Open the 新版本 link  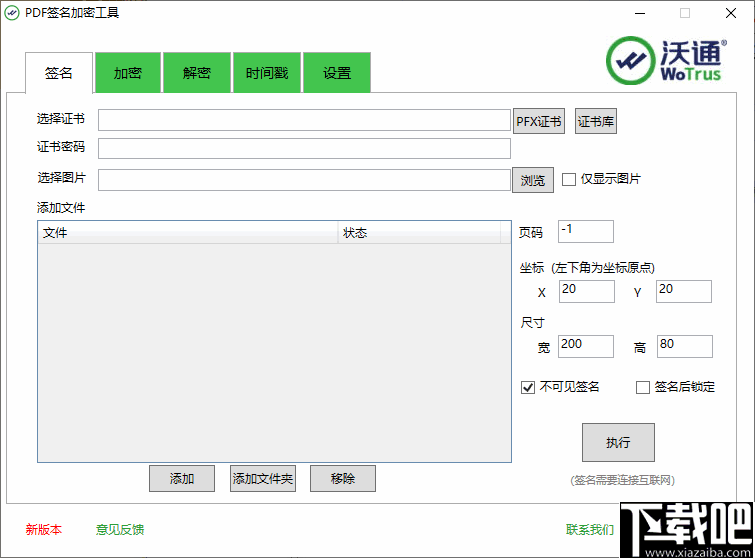[x=44, y=530]
